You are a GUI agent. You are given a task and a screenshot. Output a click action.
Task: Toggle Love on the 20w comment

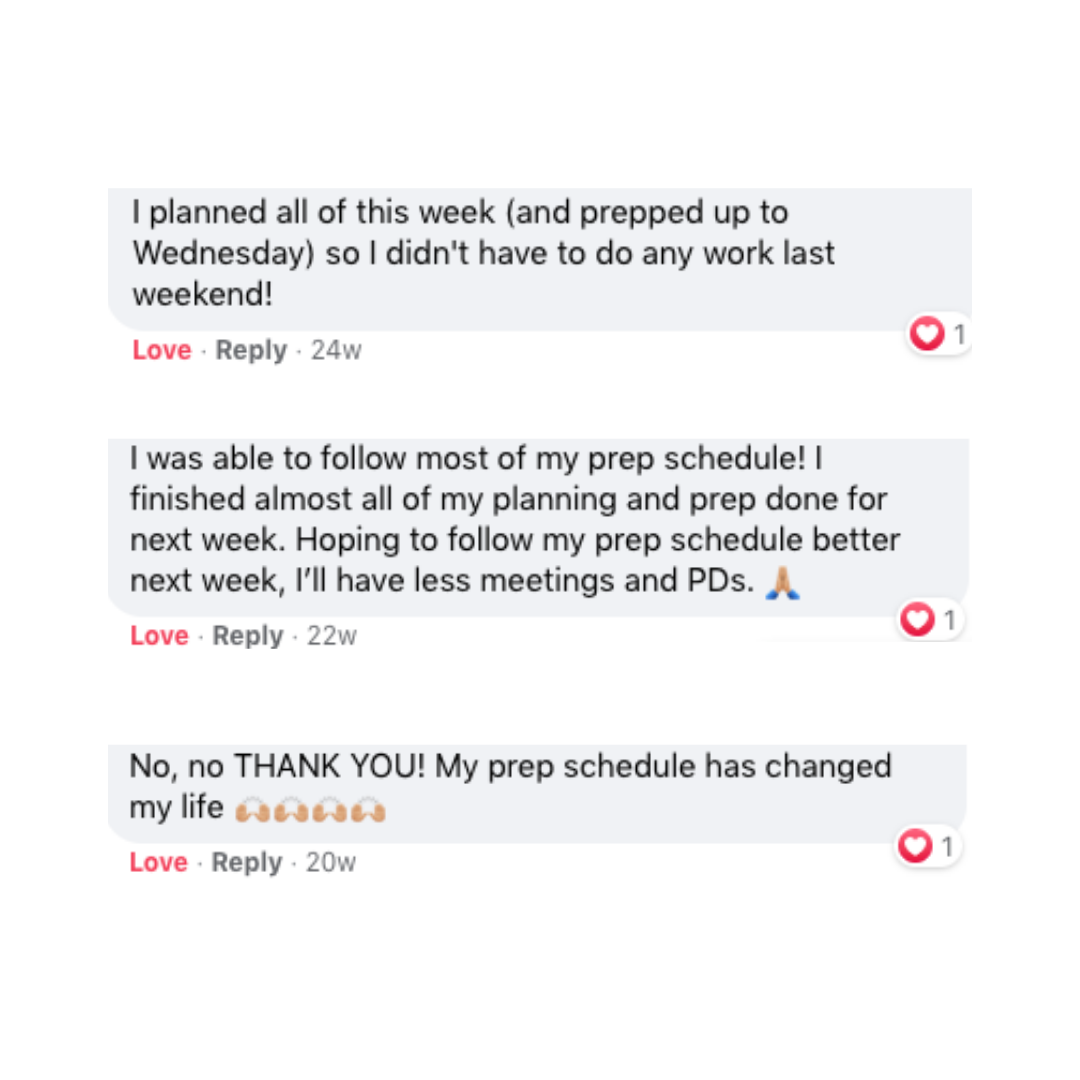click(158, 862)
